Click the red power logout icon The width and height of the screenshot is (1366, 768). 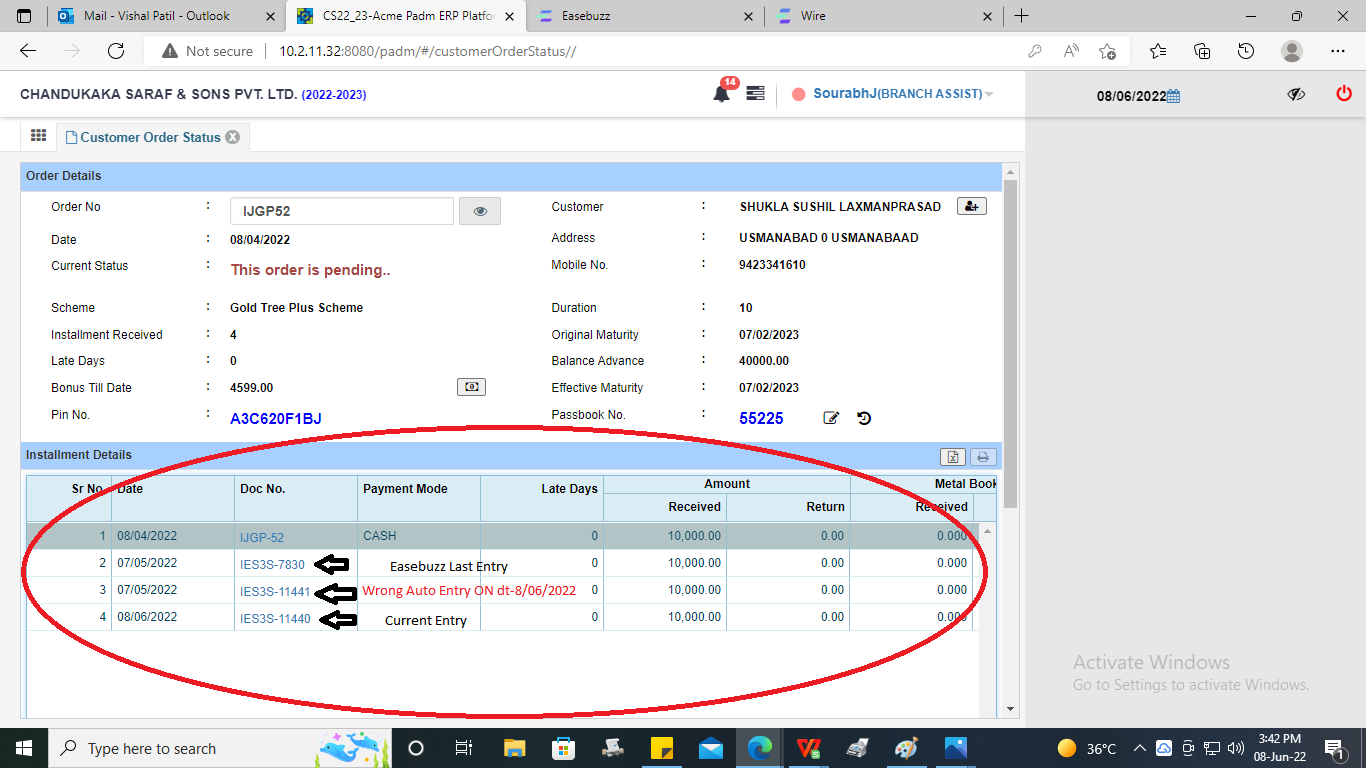coord(1343,93)
